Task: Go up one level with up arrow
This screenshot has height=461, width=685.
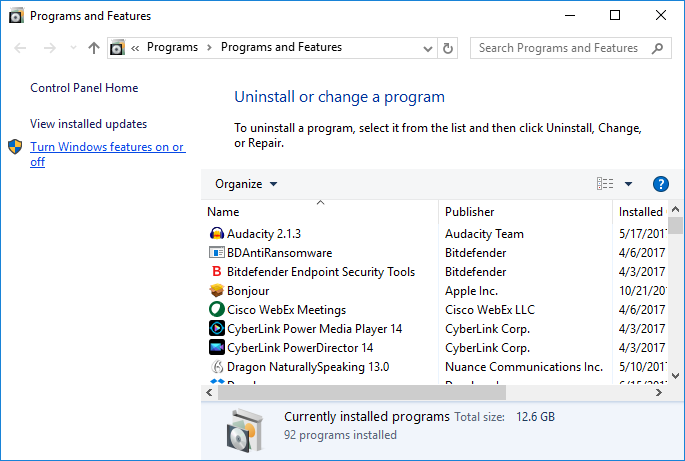Action: point(93,48)
